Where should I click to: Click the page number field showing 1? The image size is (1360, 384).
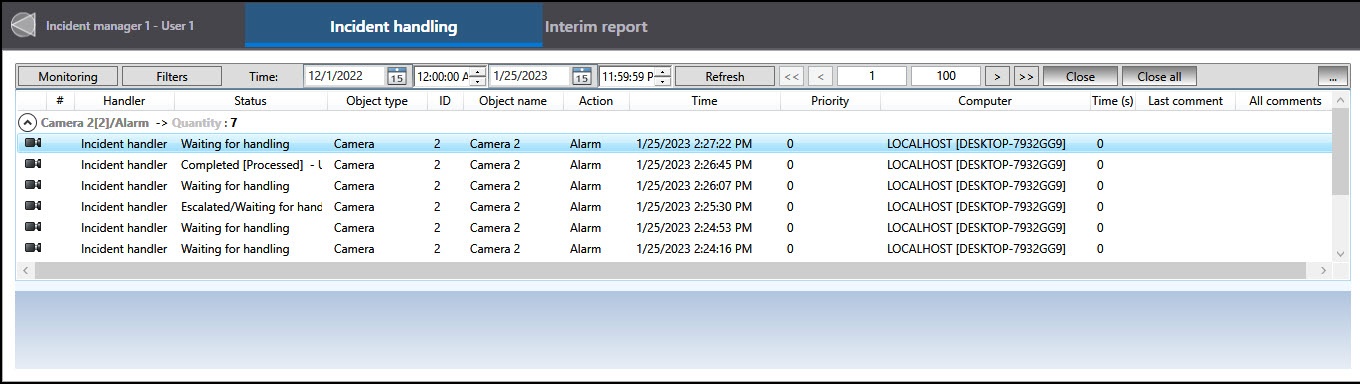click(872, 76)
